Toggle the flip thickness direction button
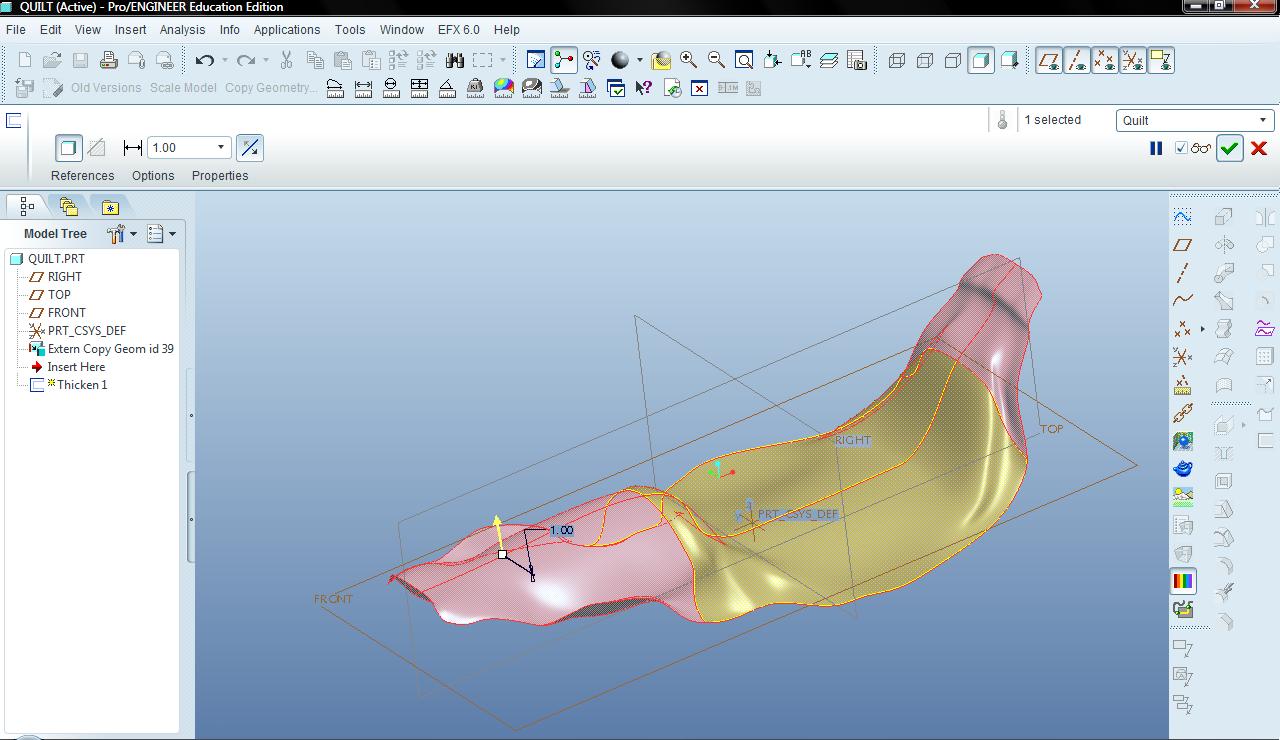1280x740 pixels. (250, 148)
